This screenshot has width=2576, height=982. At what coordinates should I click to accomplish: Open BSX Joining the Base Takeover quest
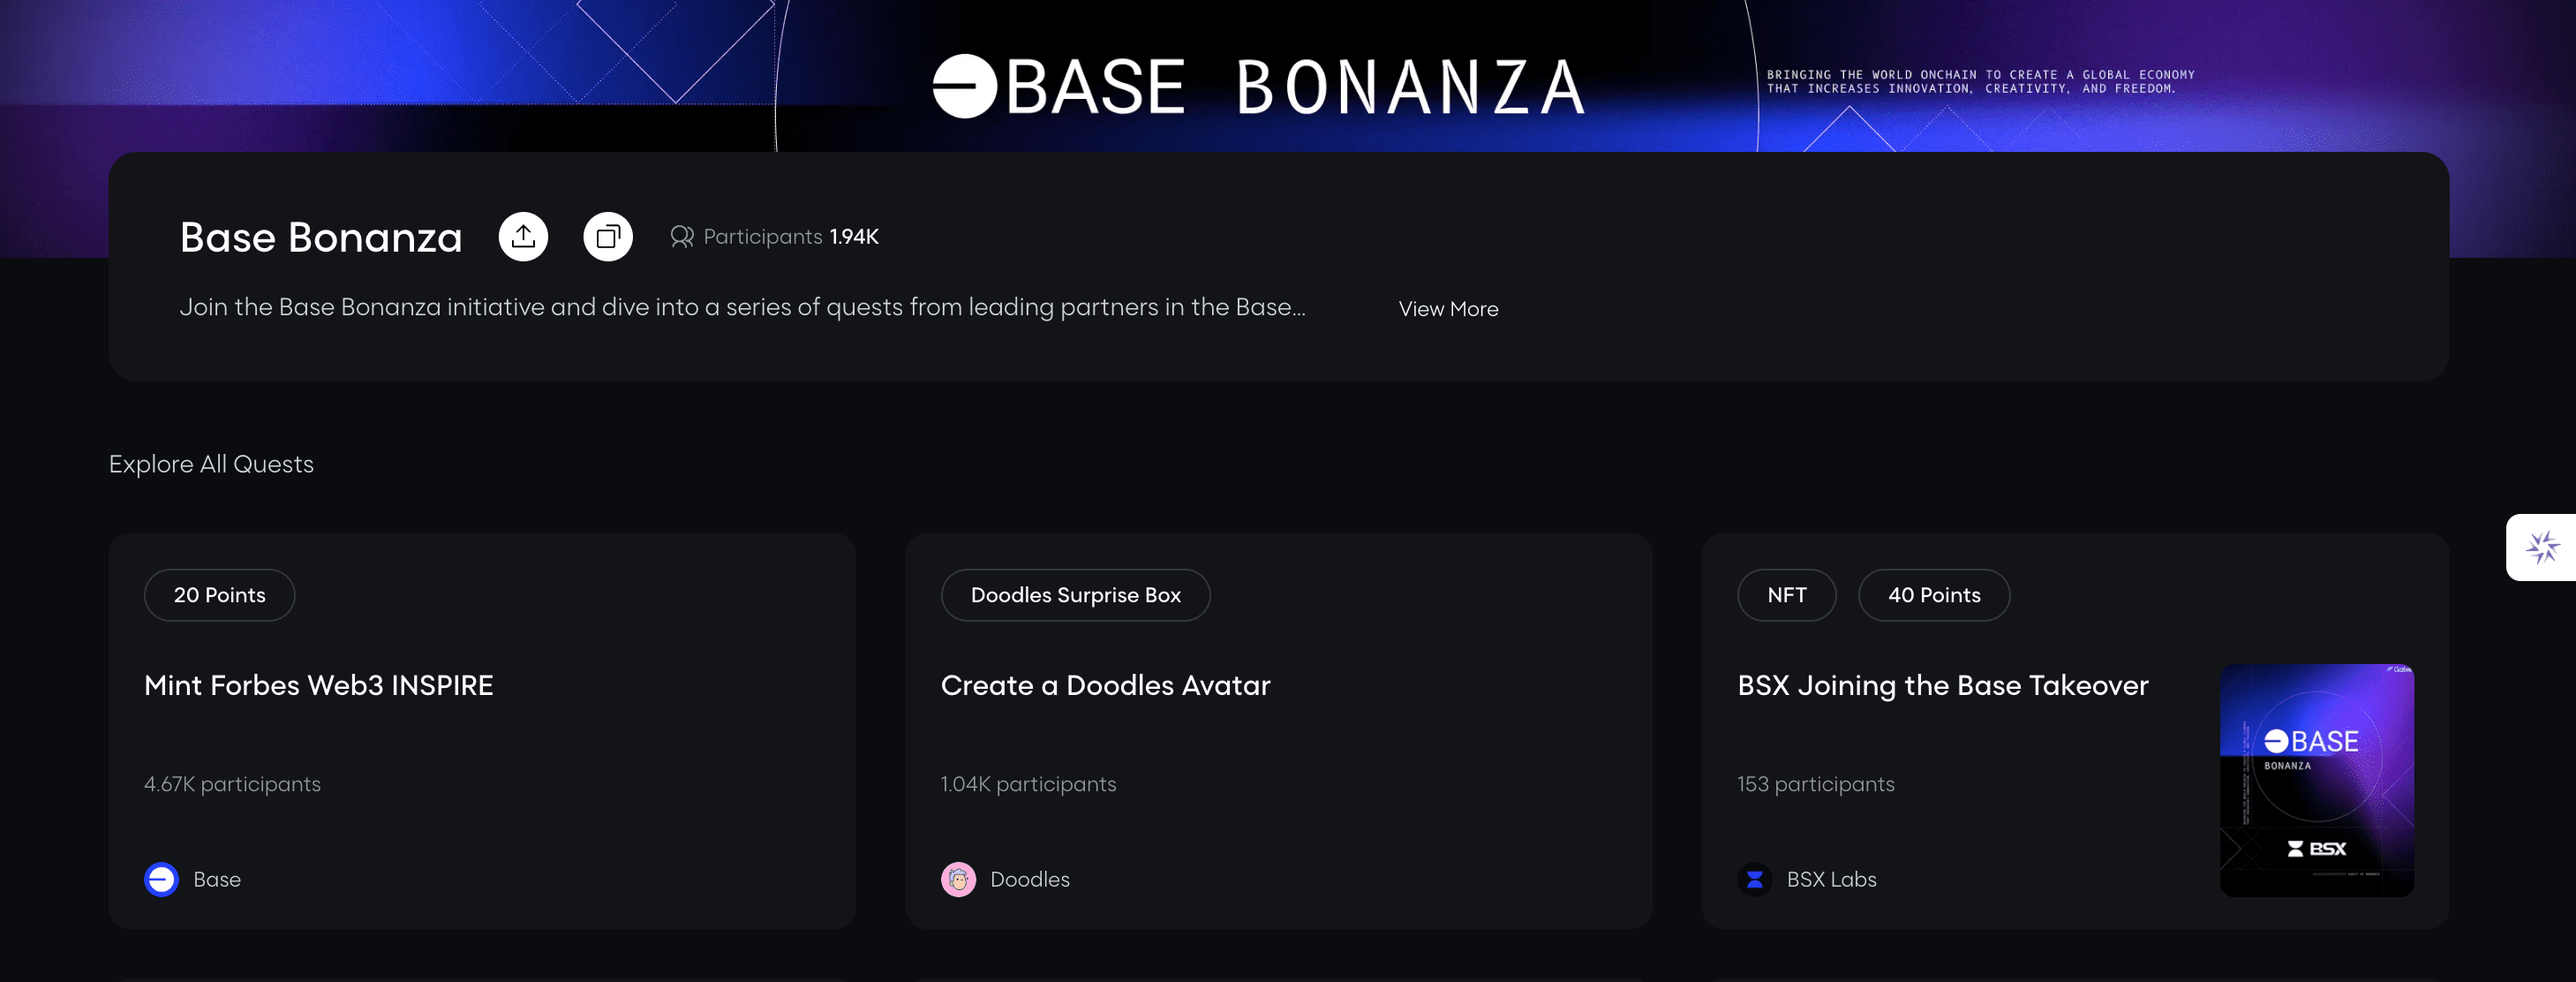(x=1942, y=685)
